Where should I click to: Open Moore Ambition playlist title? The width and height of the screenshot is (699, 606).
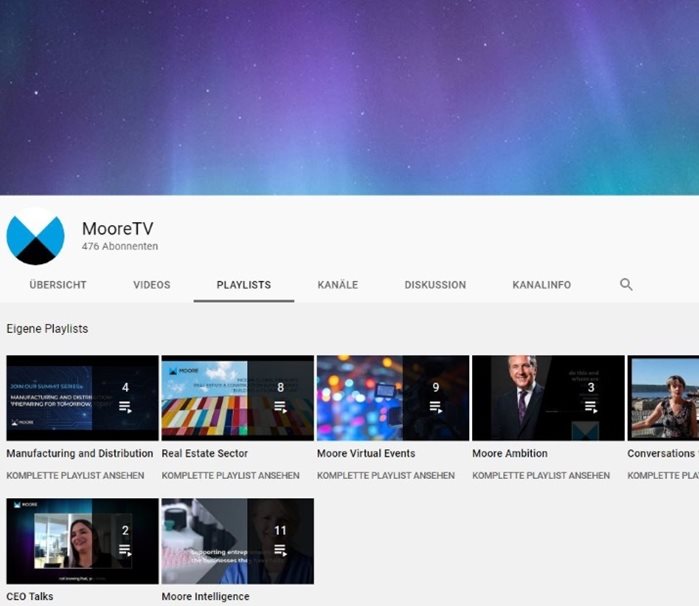tap(510, 453)
